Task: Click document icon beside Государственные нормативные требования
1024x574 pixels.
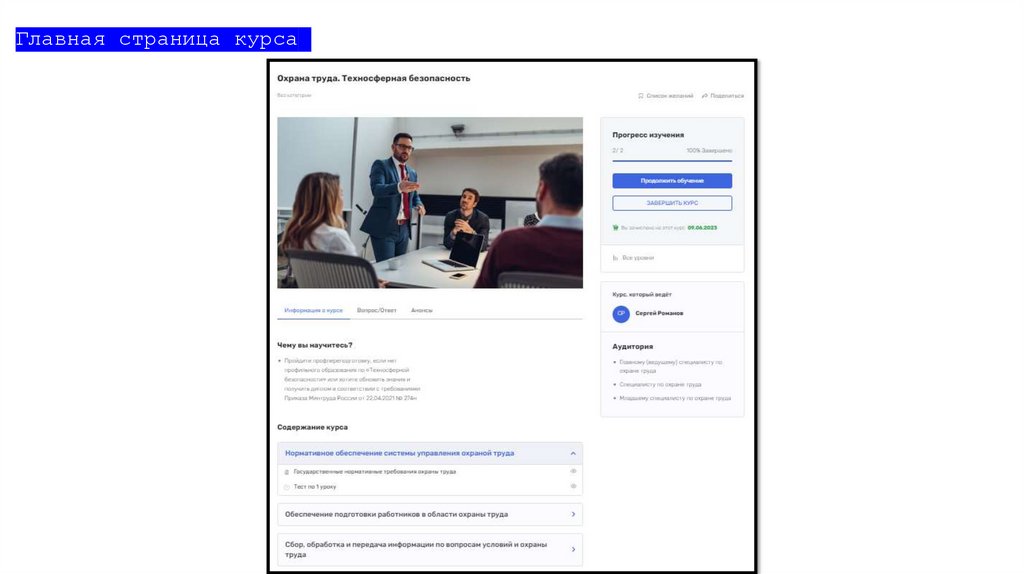Action: (x=287, y=471)
